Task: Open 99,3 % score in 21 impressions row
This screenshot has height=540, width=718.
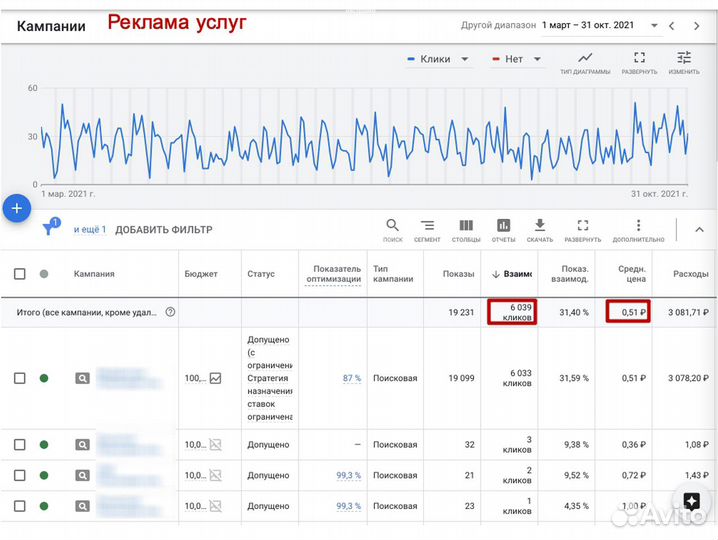Action: click(348, 475)
